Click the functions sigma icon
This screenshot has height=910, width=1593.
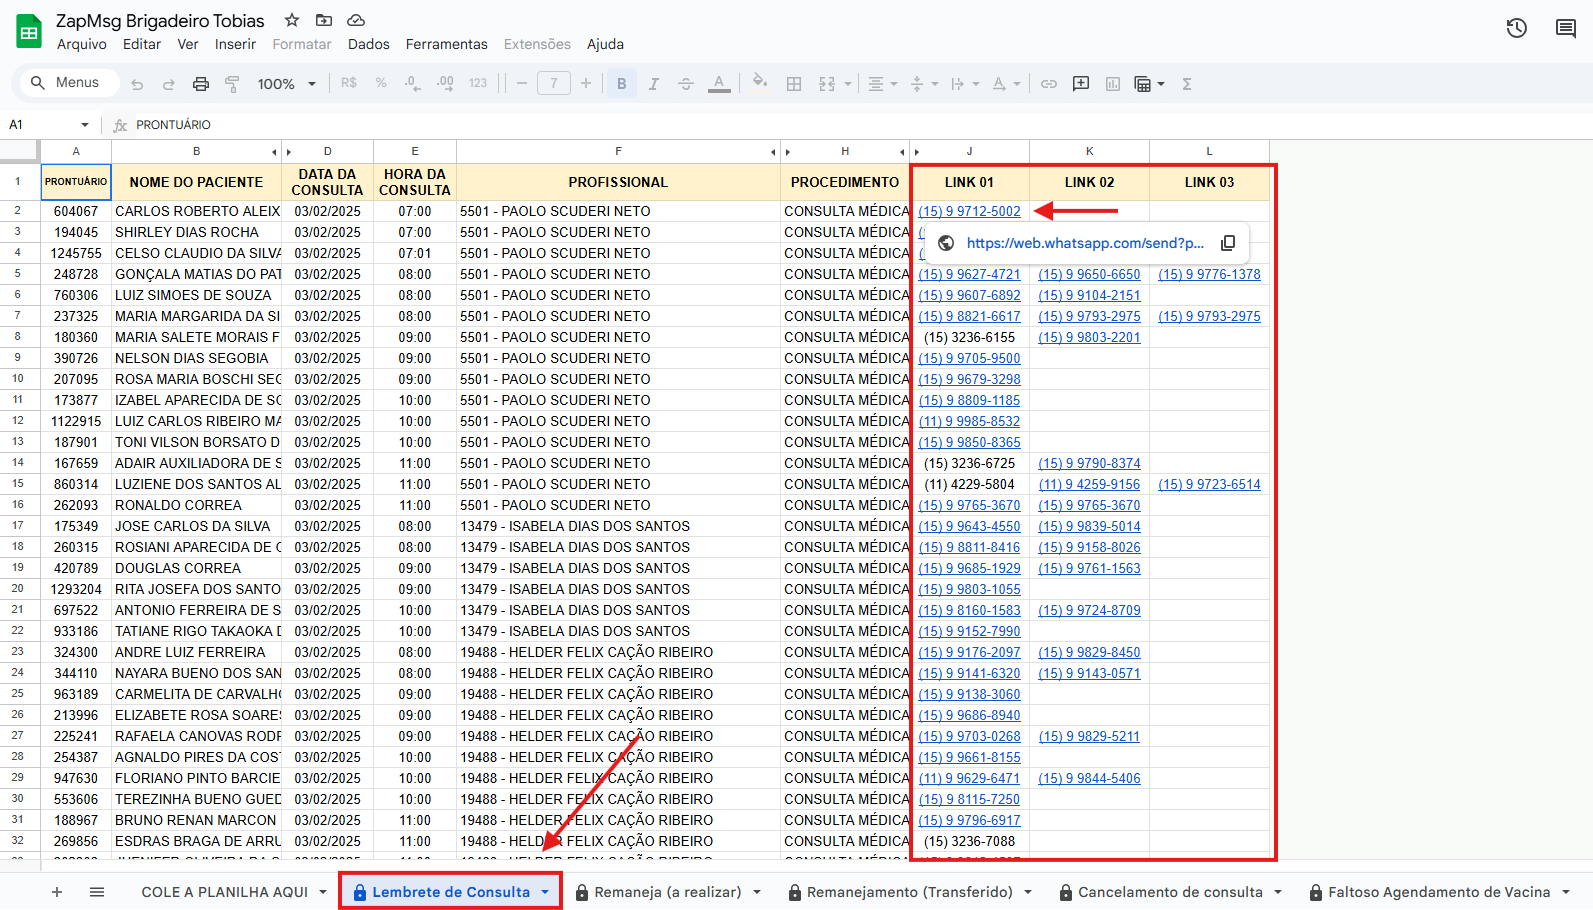point(1187,84)
